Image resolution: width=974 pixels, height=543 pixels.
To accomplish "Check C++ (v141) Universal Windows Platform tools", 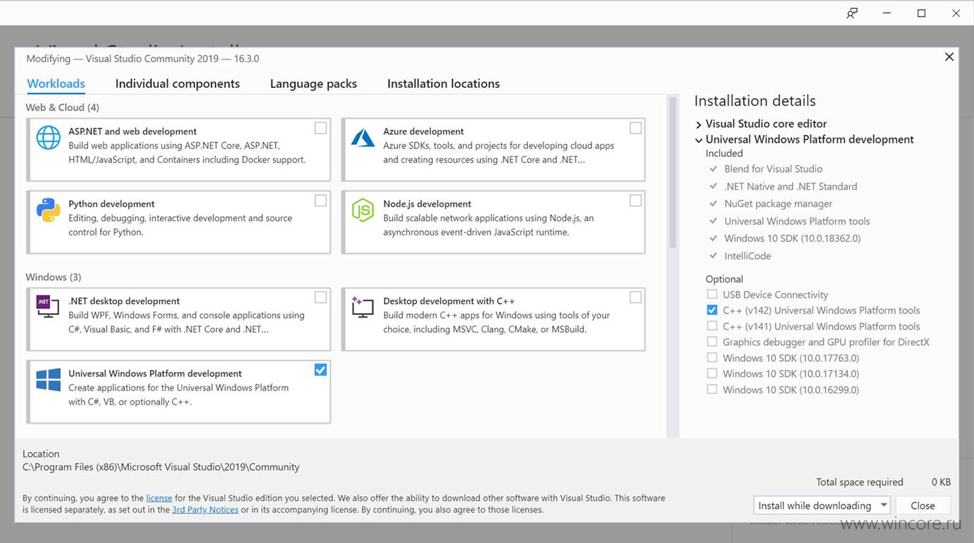I will click(712, 326).
